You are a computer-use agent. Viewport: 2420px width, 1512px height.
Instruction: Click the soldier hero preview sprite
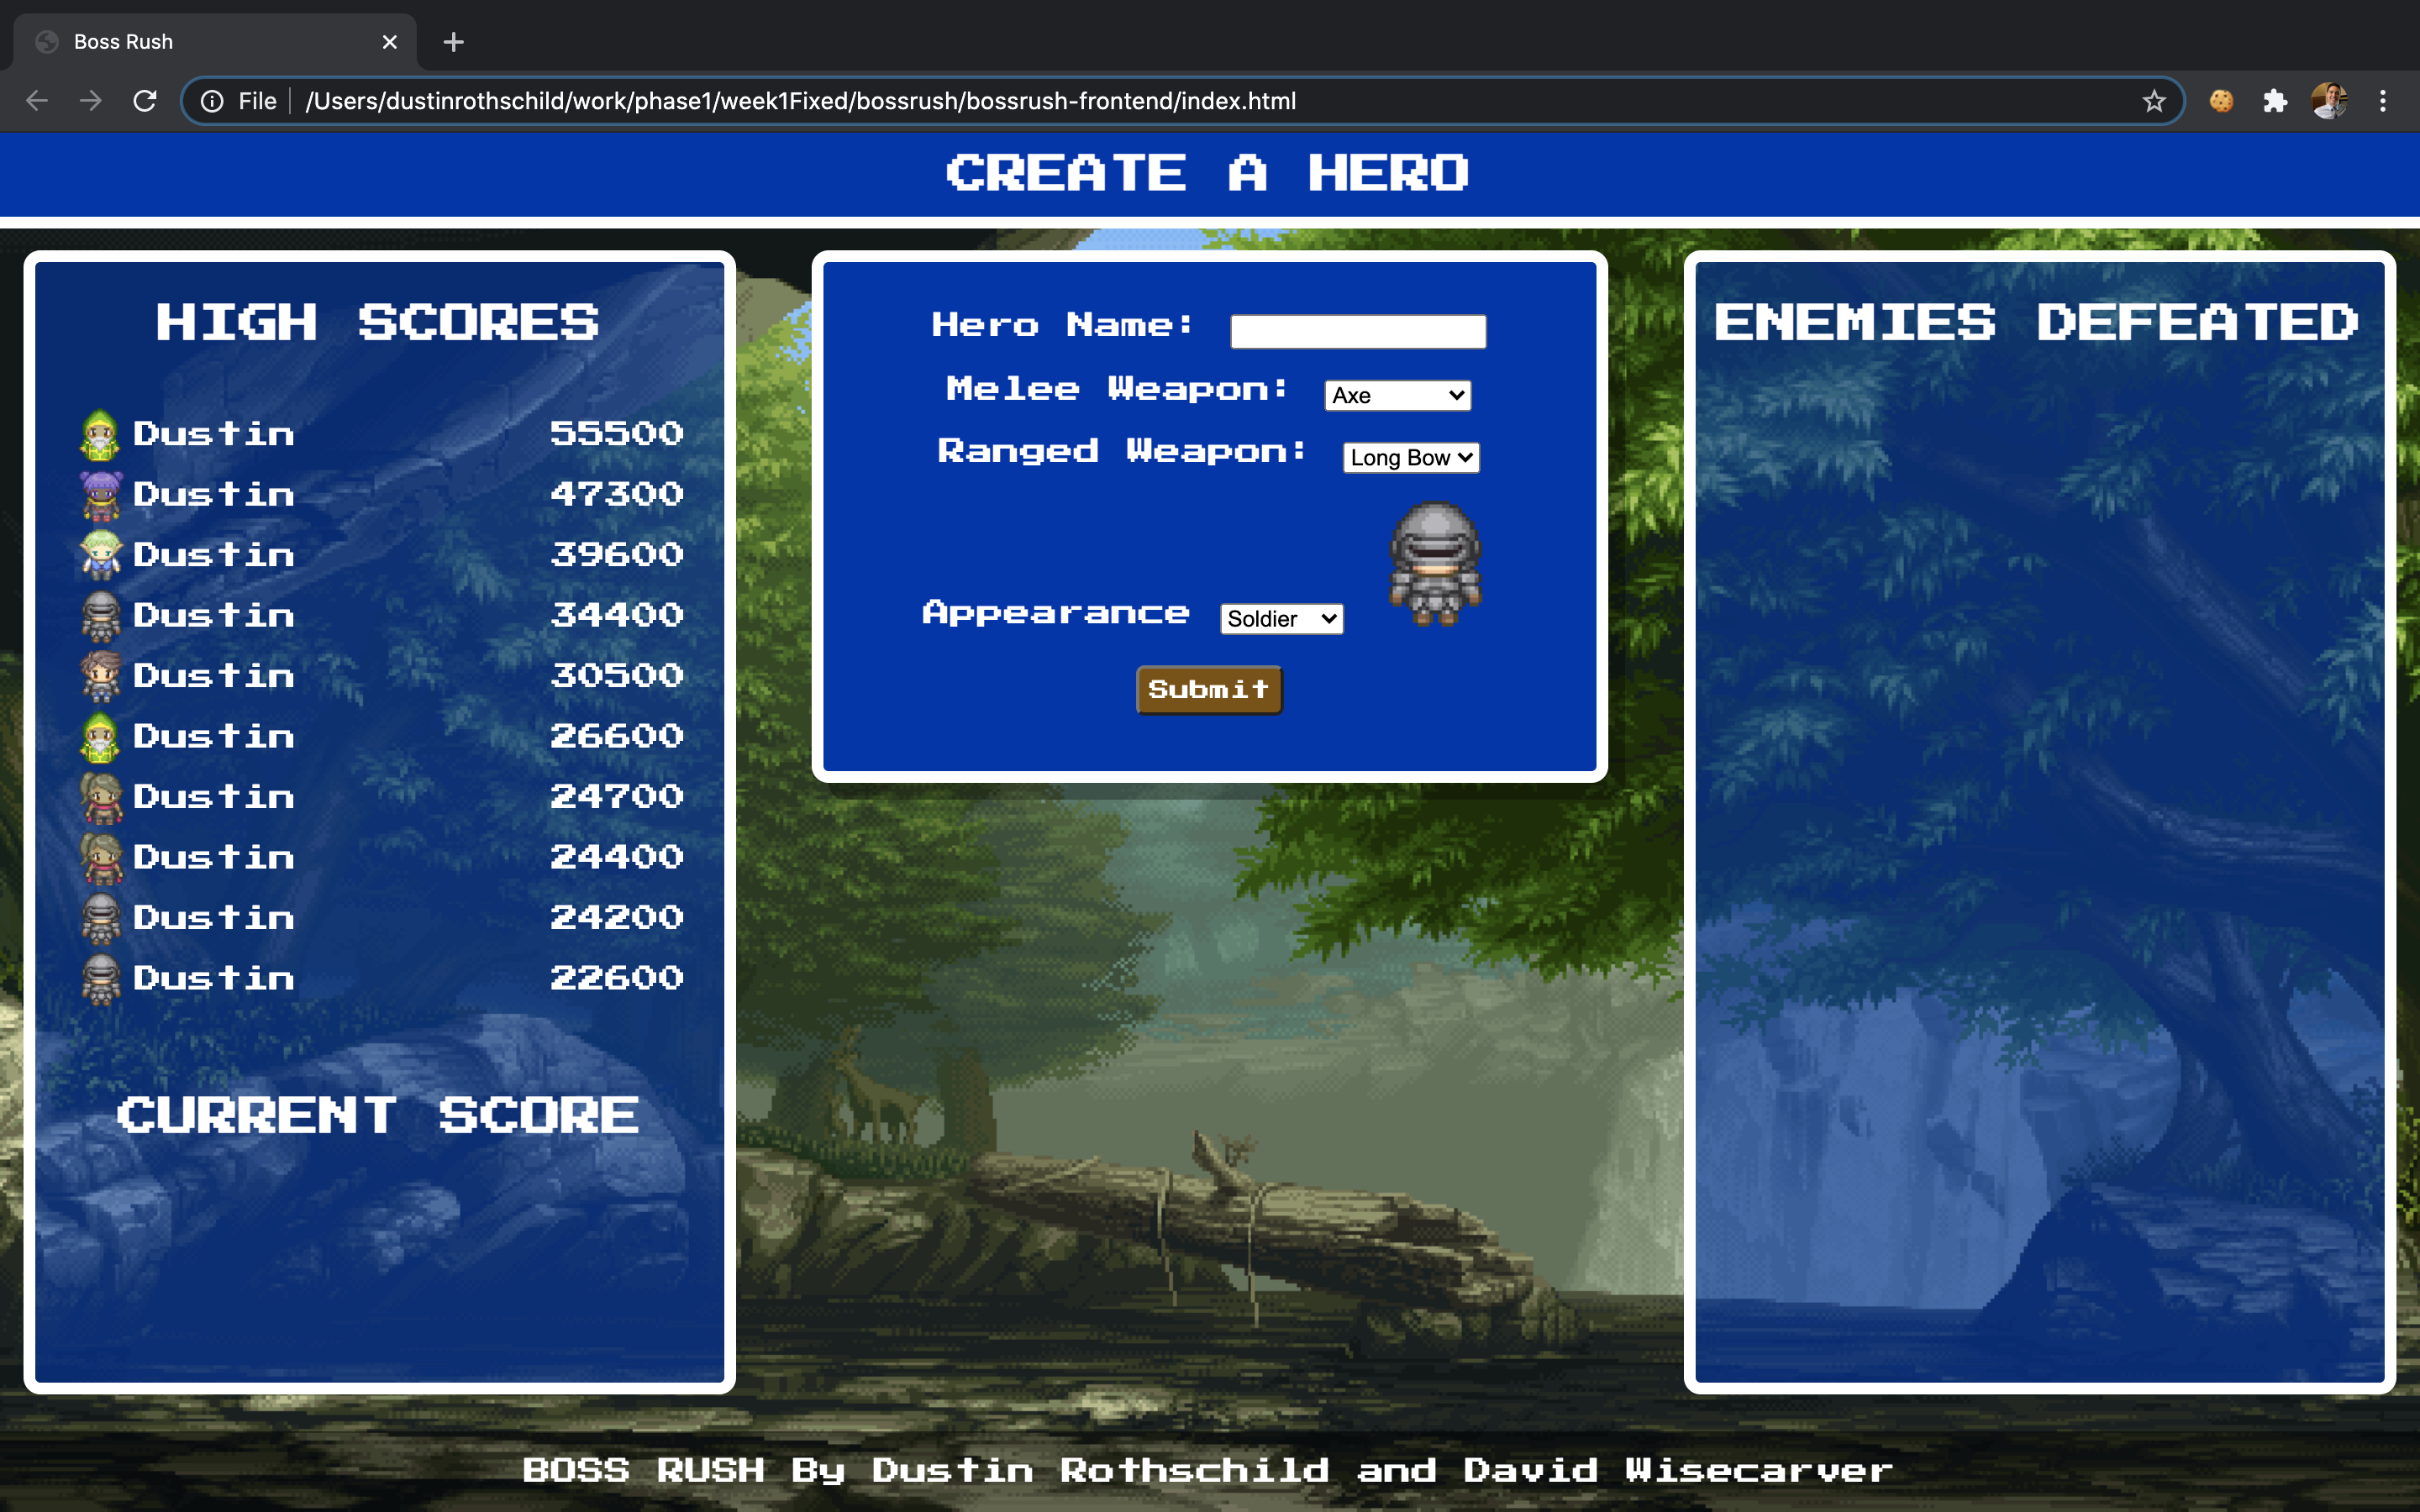coord(1435,563)
